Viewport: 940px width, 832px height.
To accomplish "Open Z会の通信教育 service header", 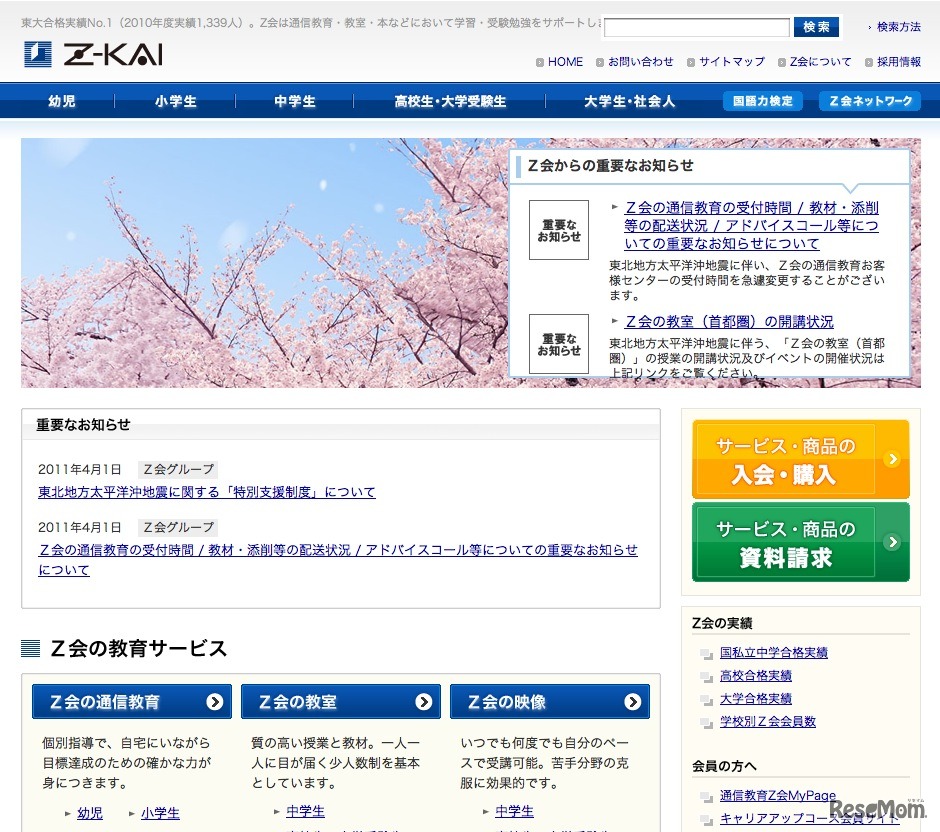I will point(132,701).
